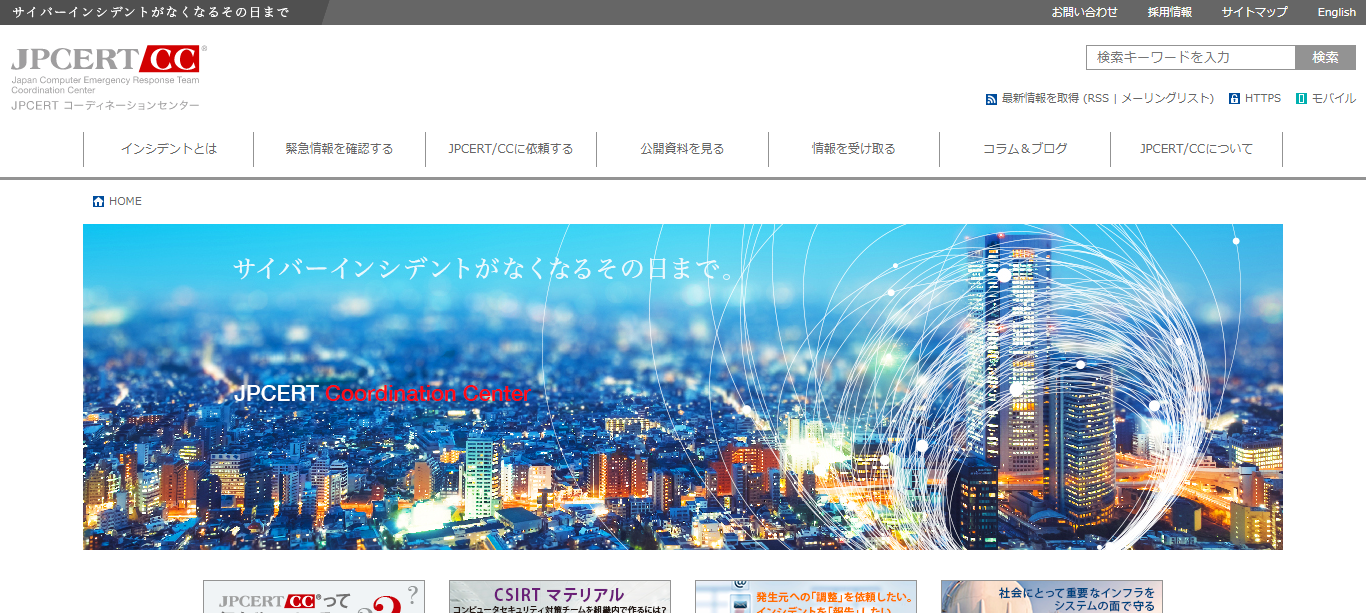Click the HOME breadcrumb text

point(125,202)
